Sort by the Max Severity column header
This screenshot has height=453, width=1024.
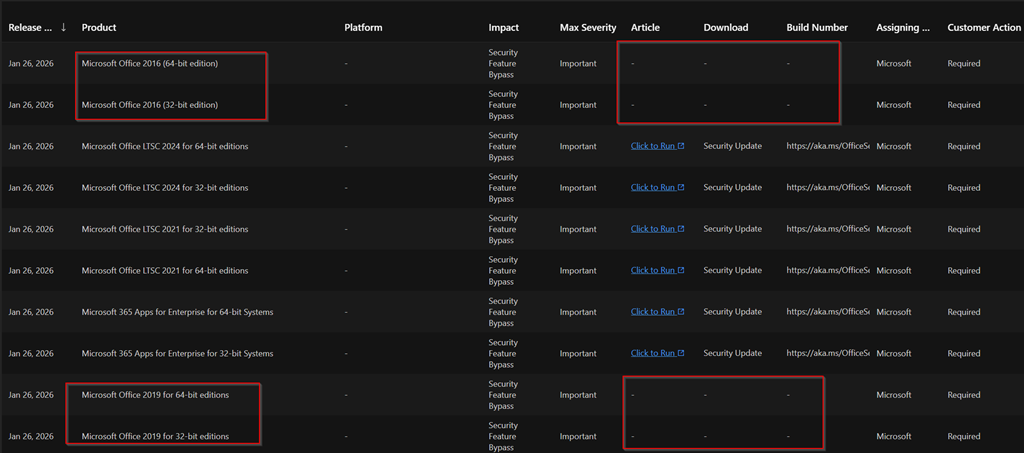pyautogui.click(x=587, y=27)
